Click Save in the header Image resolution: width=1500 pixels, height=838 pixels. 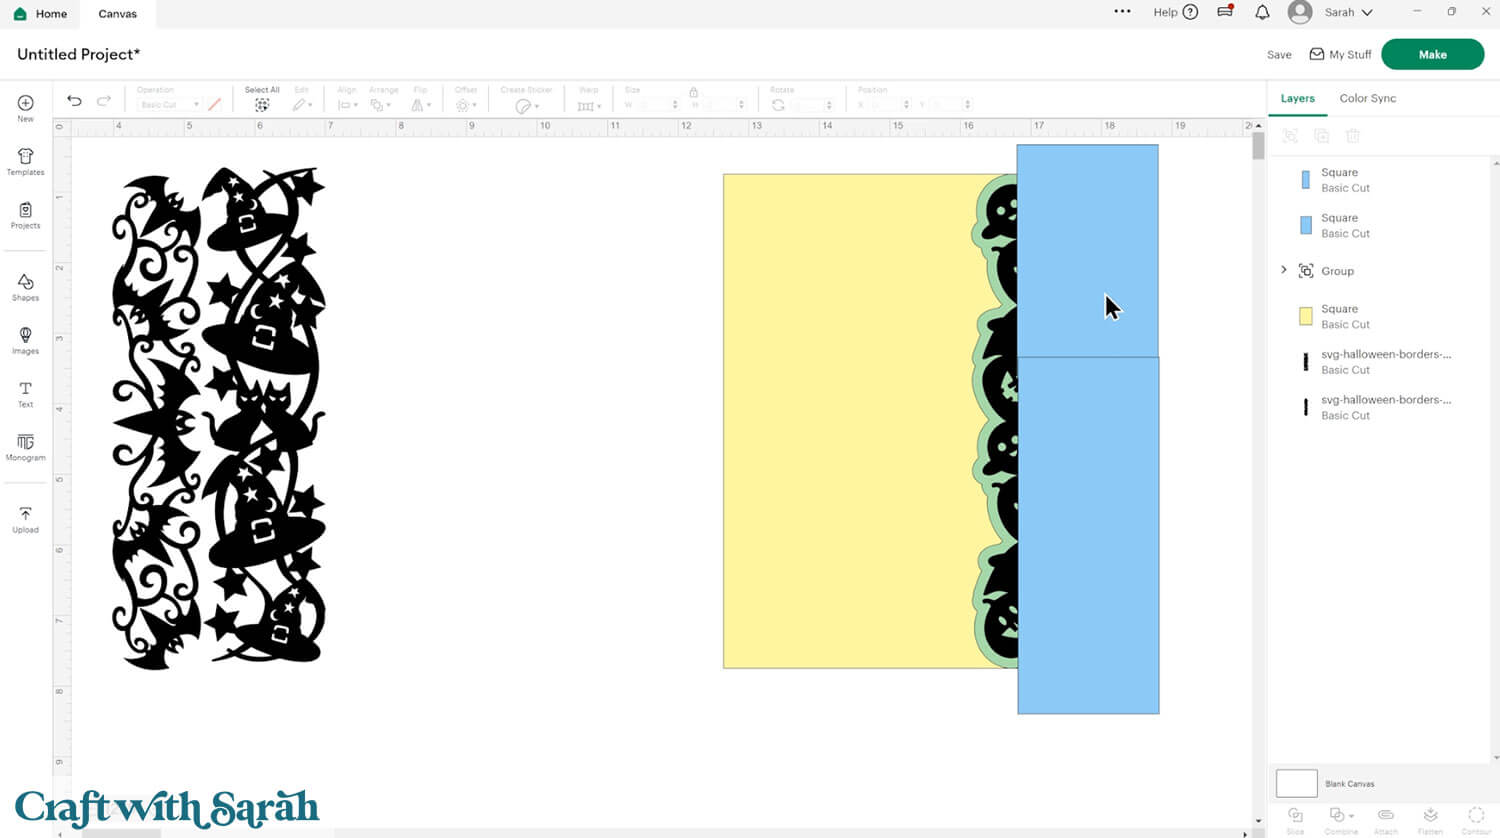[1279, 55]
